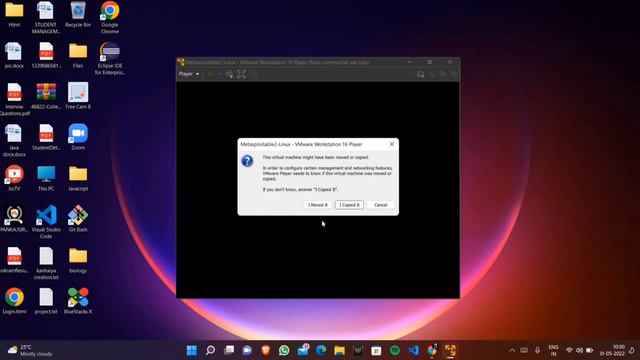Open Wi-Fi network tray icon
Viewport: 640px width, 360px height.
click(x=569, y=350)
